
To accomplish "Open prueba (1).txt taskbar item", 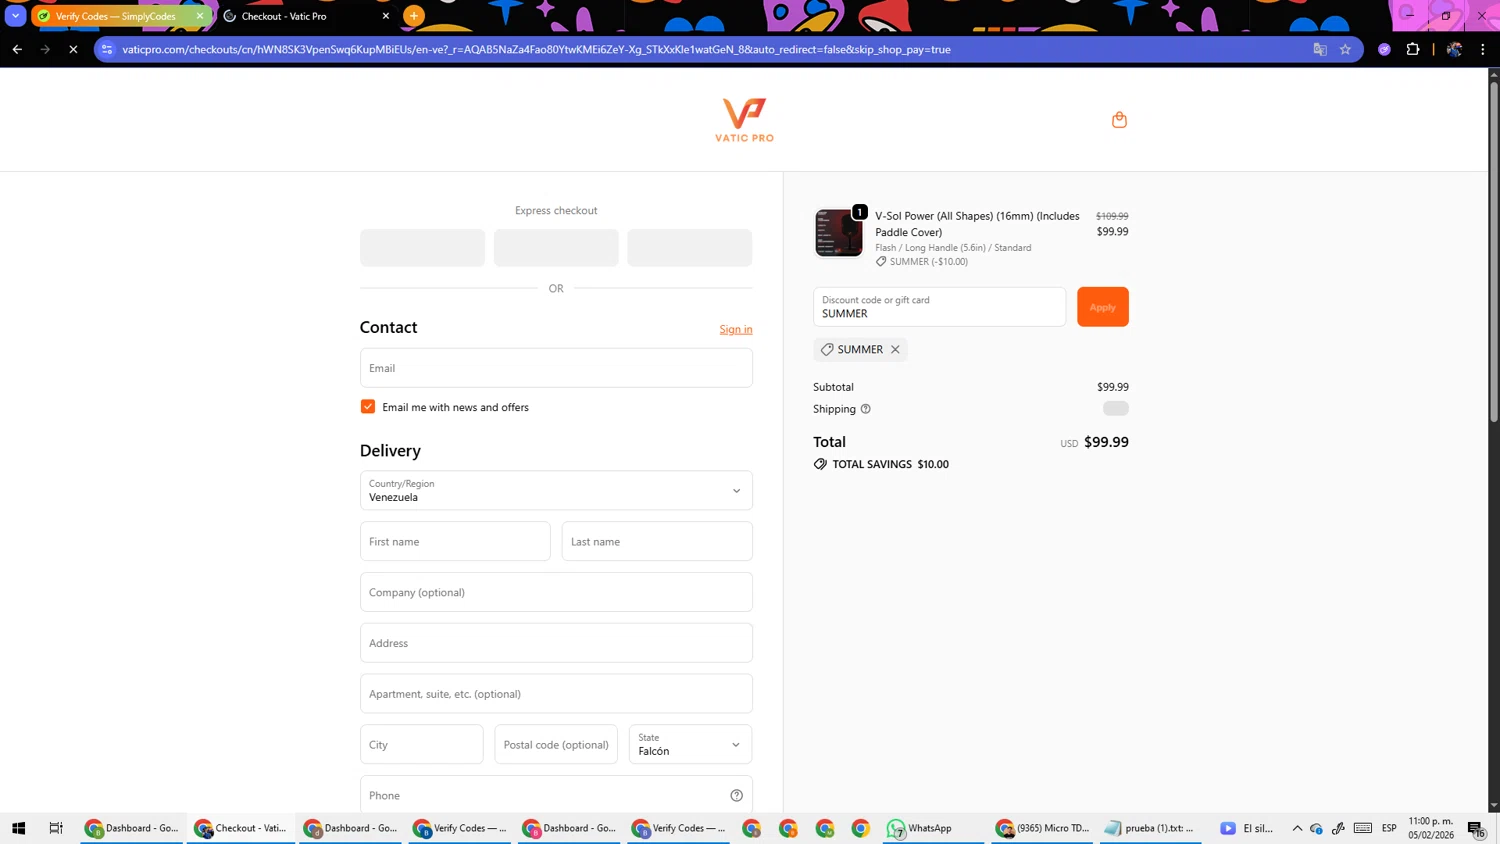I will (1151, 828).
